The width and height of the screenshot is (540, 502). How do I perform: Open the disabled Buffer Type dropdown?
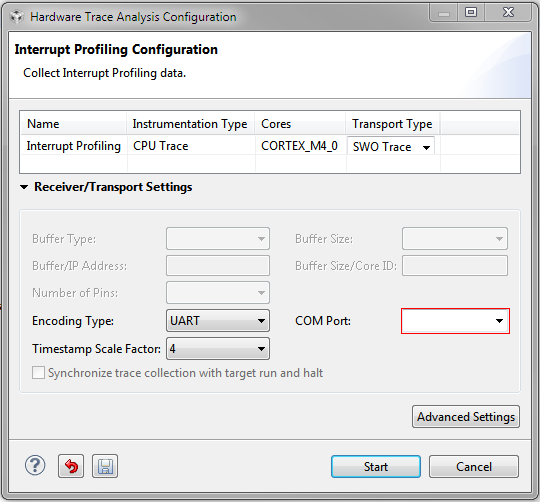[218, 239]
